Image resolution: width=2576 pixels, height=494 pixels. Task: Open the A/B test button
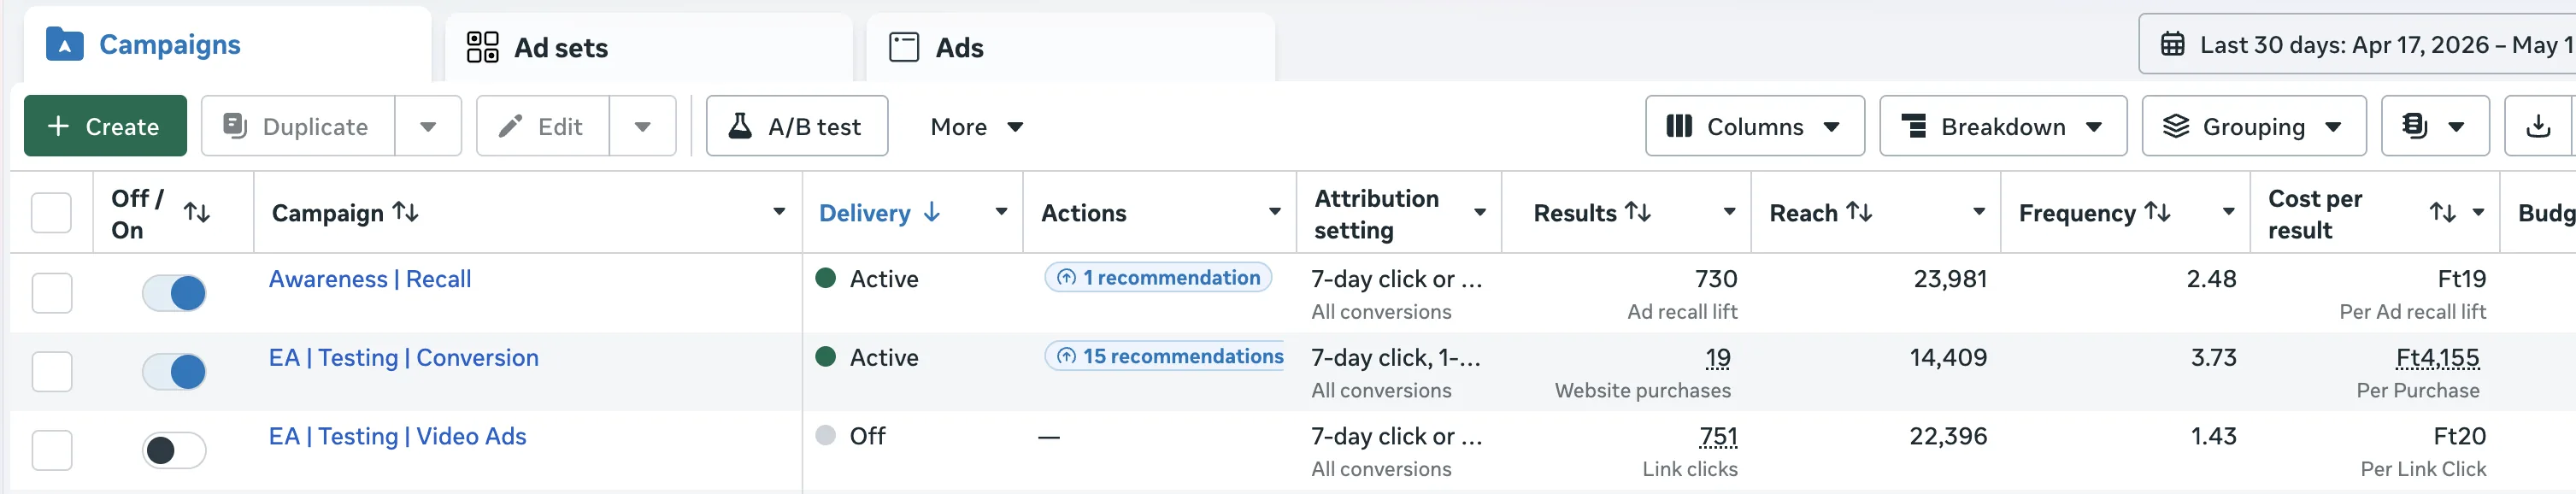(x=797, y=126)
